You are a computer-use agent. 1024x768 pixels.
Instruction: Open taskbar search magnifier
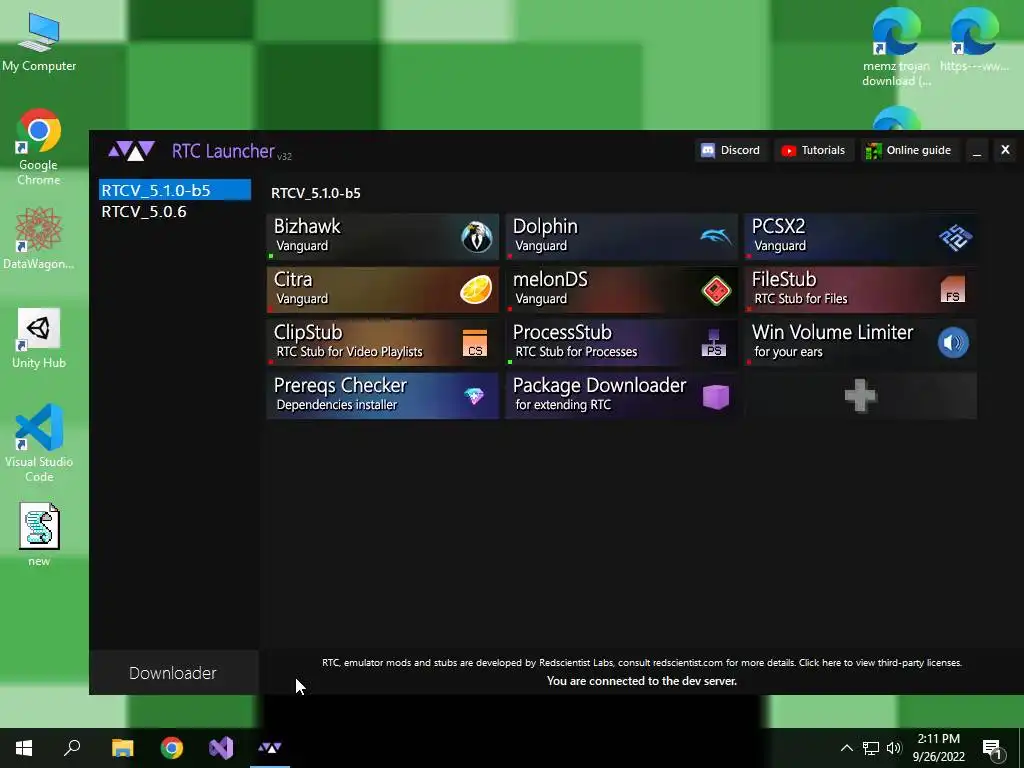coord(72,748)
